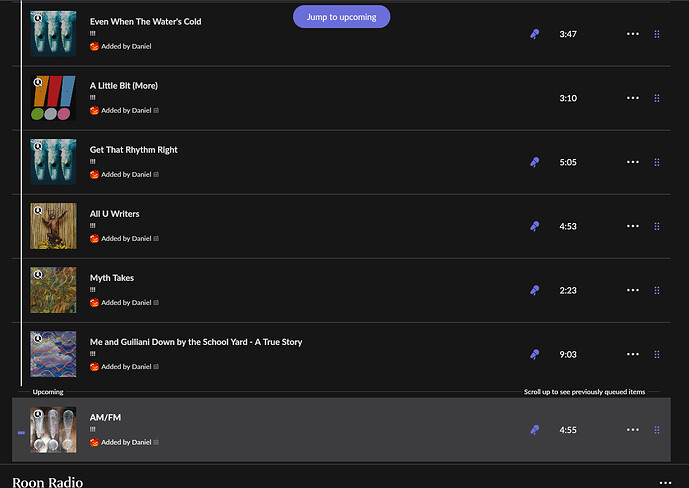Open three-dot menu for Get That Rhythm Right
Viewport: 689px width, 488px height.
tap(632, 162)
